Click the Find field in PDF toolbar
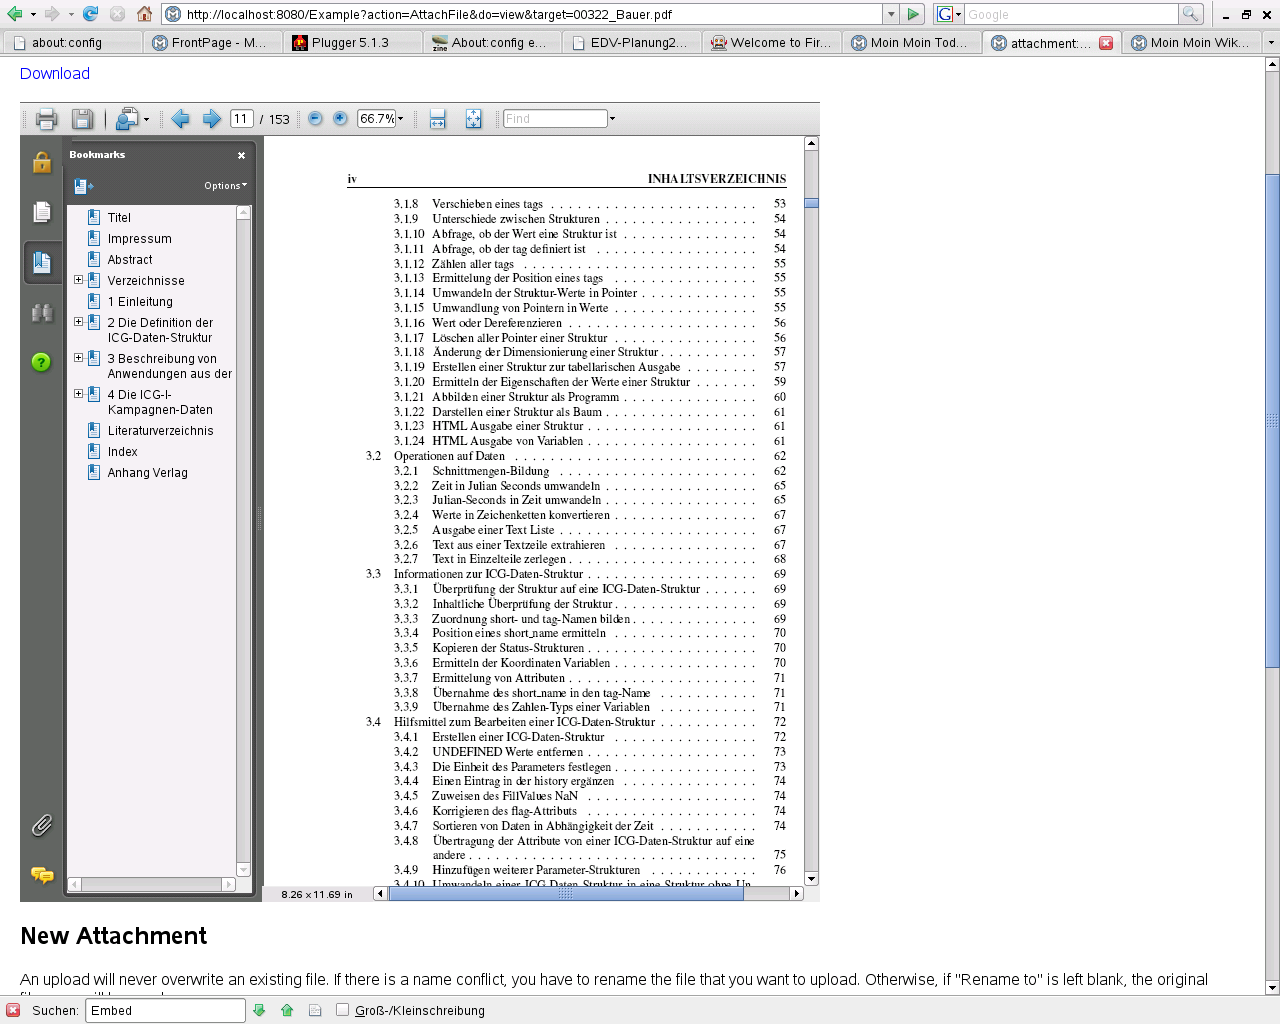Image resolution: width=1280 pixels, height=1024 pixels. coord(555,119)
